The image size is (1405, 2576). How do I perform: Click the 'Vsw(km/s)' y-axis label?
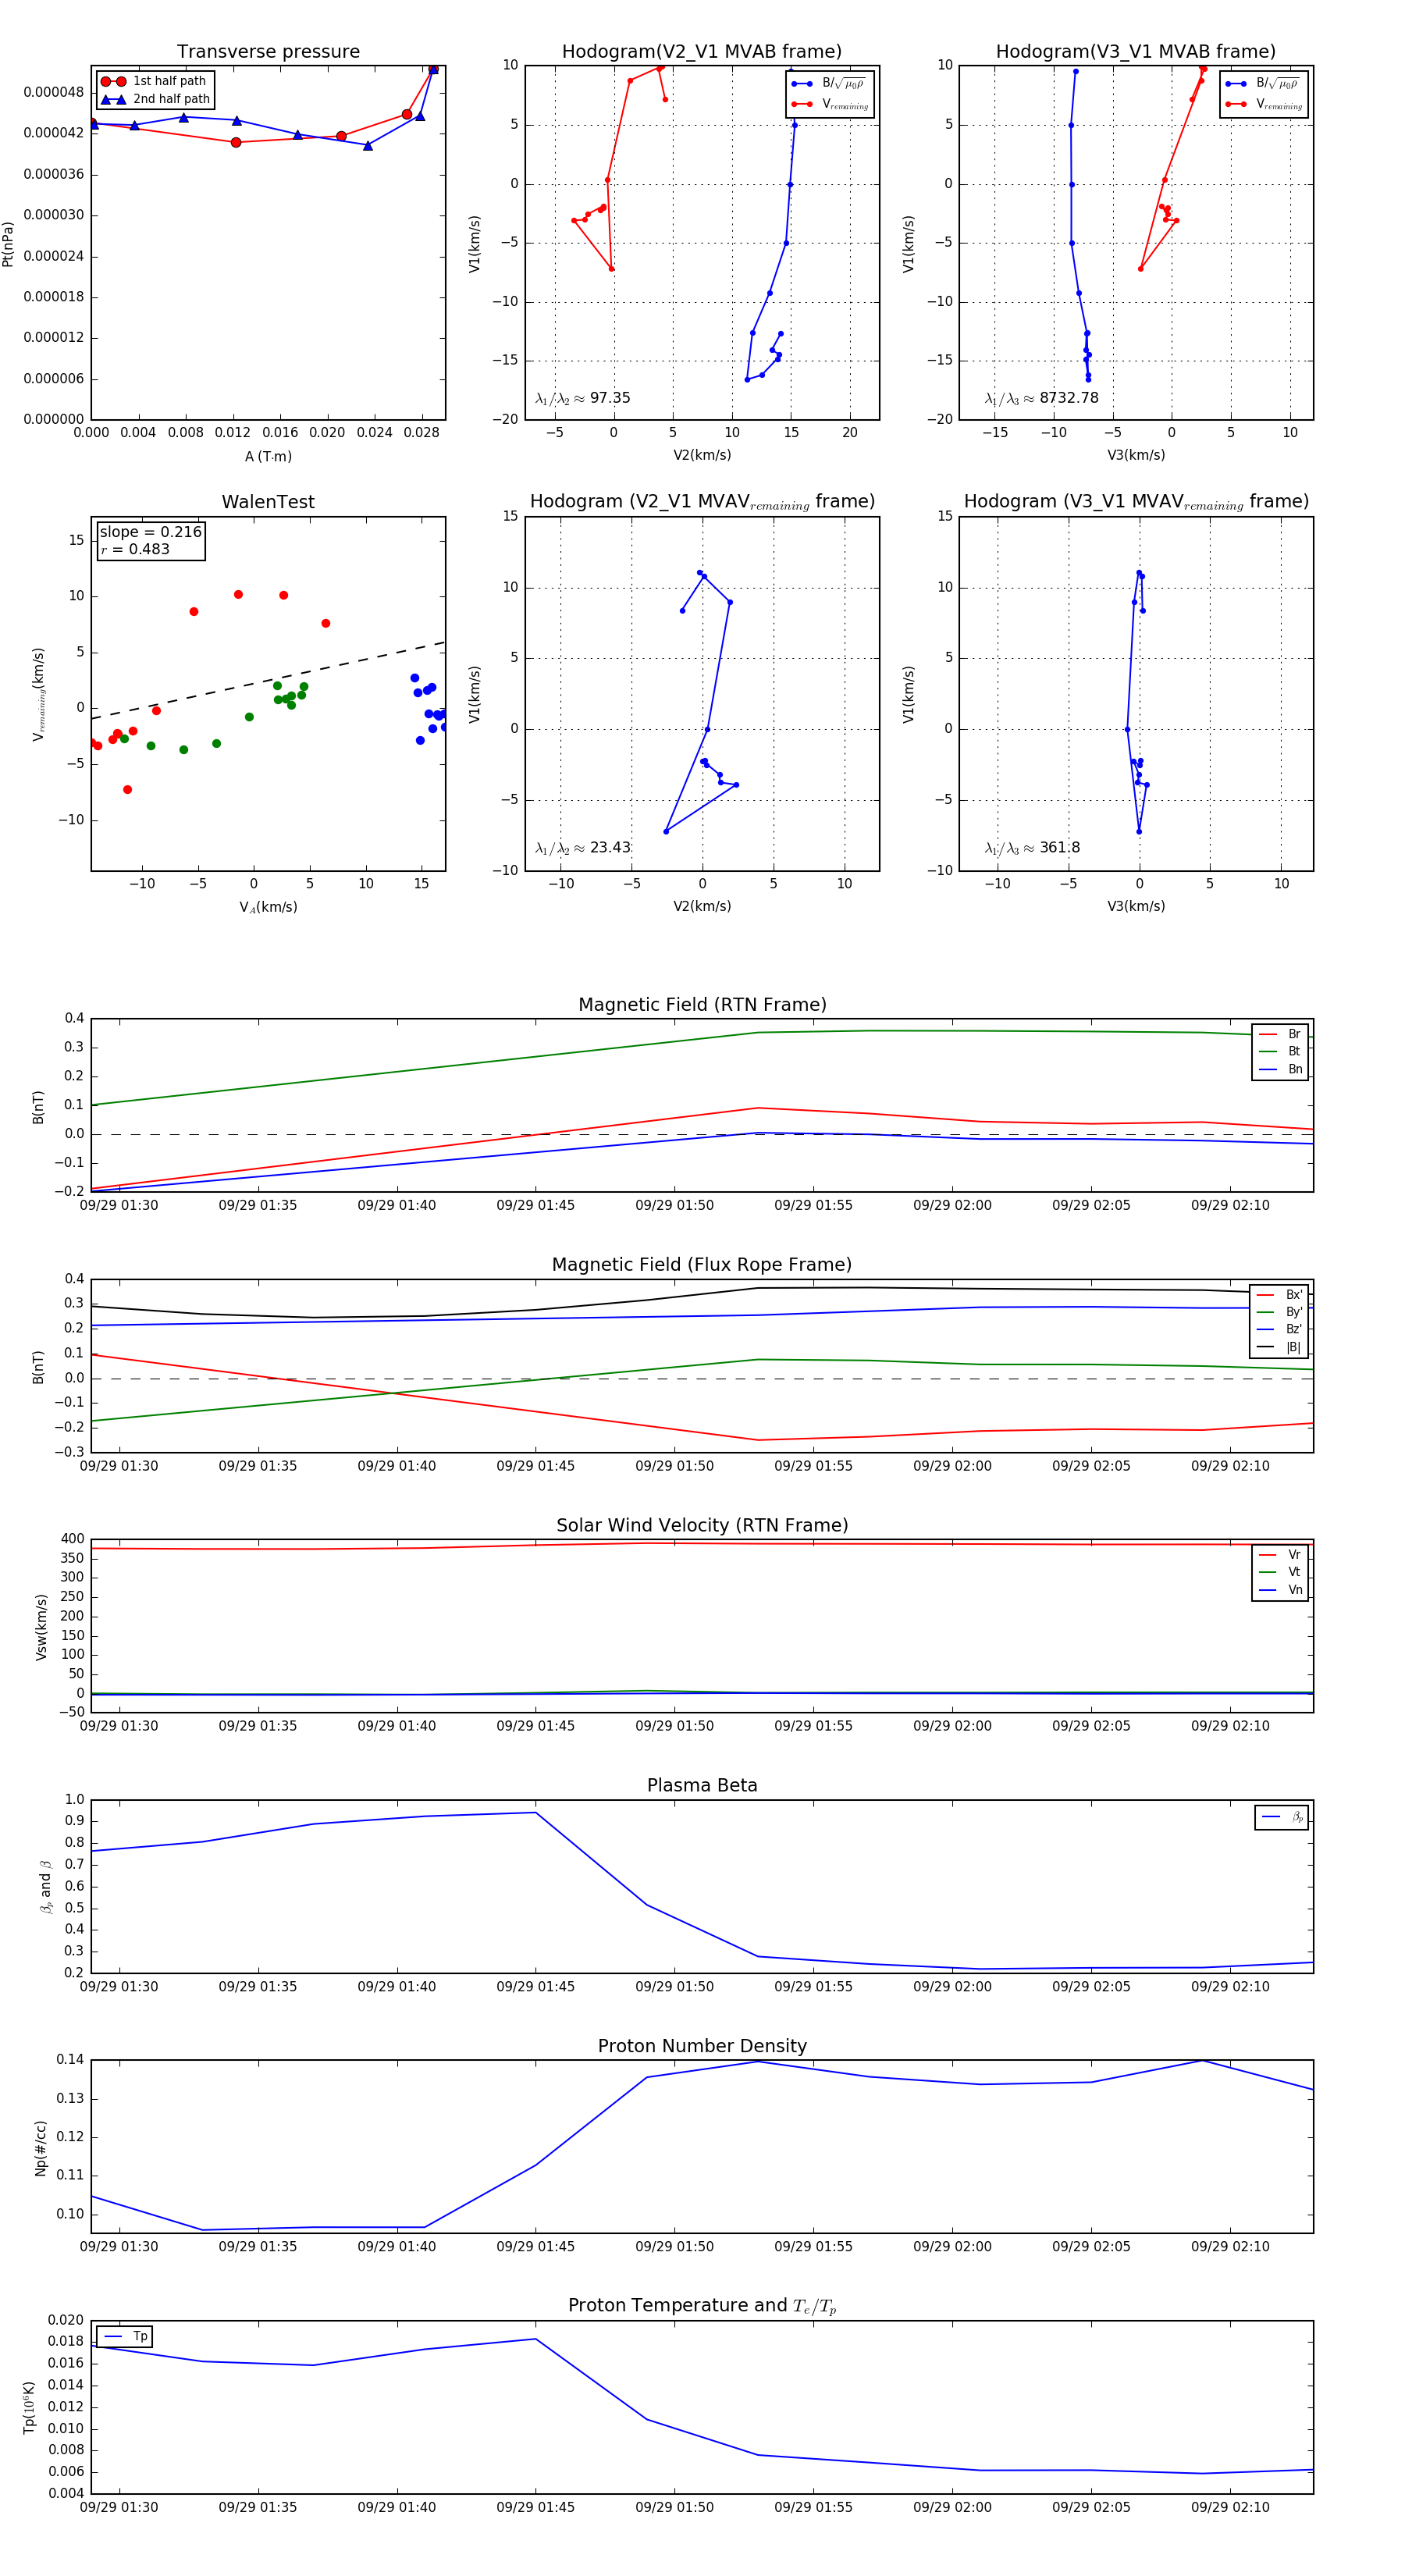pos(41,1627)
